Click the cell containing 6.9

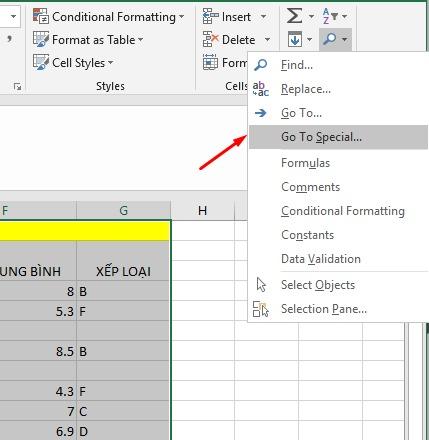coord(38,431)
